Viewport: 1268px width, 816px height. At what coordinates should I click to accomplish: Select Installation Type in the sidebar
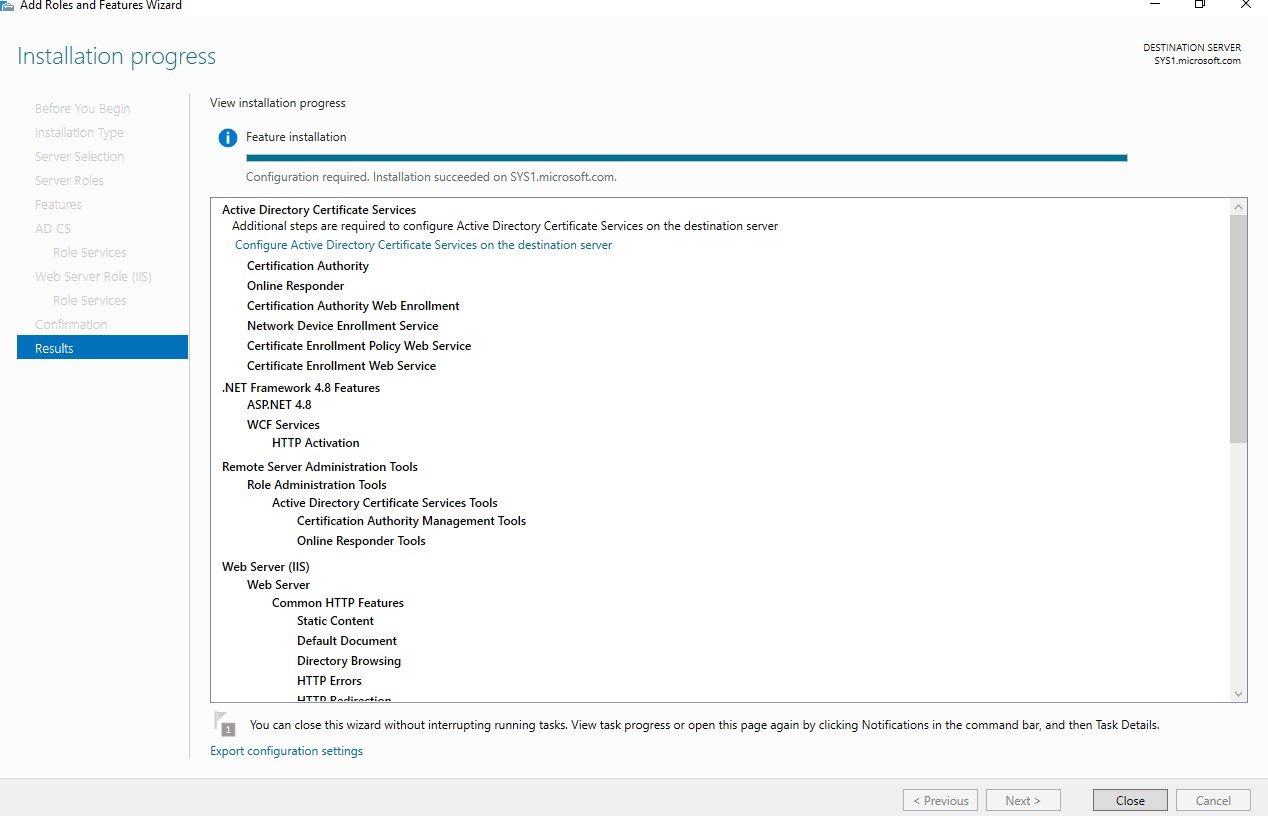pos(79,132)
